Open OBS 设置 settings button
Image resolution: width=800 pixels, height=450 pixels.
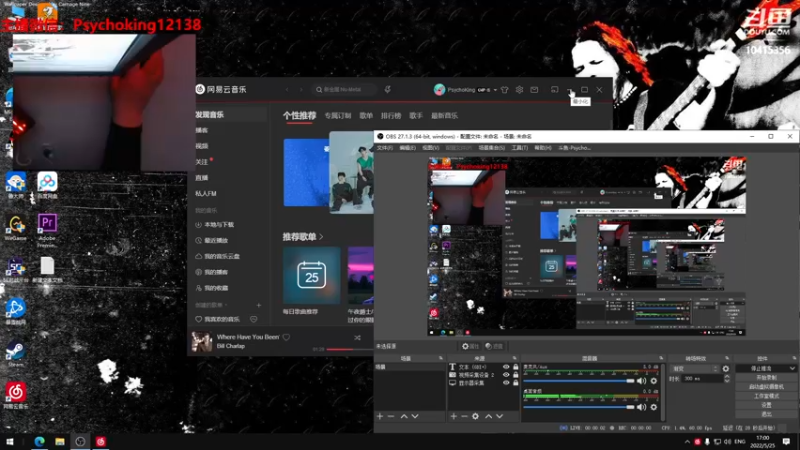[766, 405]
